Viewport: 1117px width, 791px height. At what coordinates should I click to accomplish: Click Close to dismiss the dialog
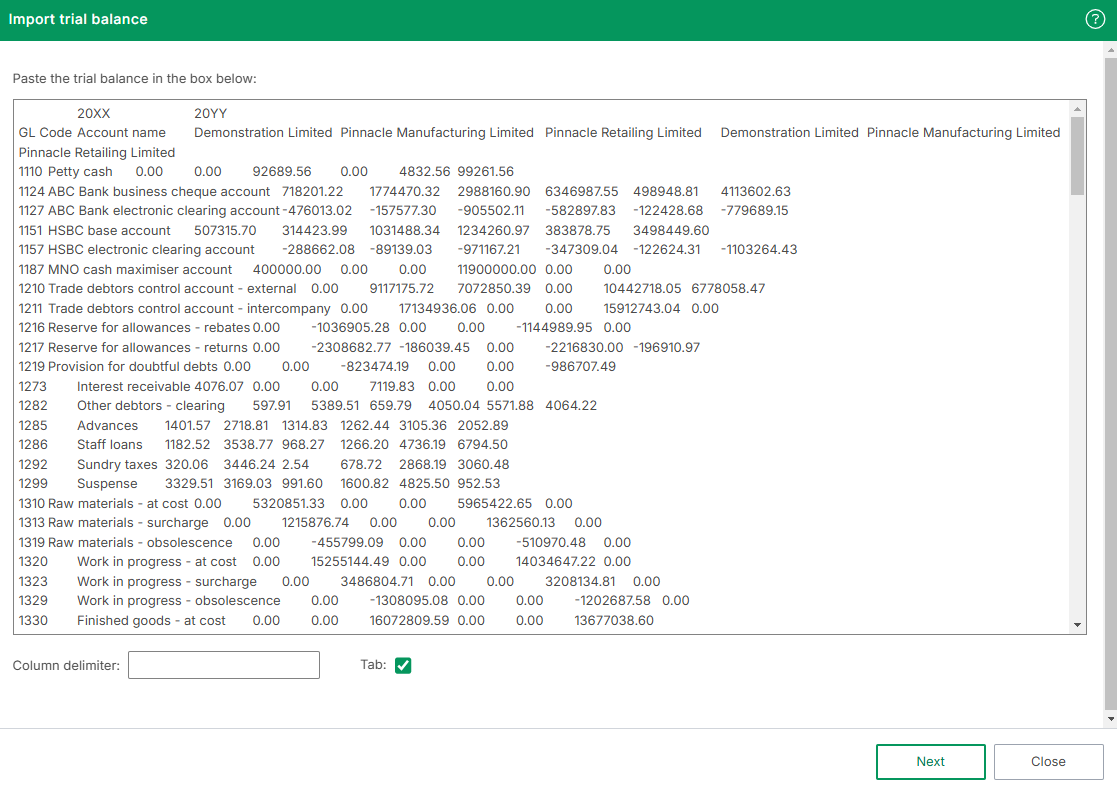[x=1048, y=761]
